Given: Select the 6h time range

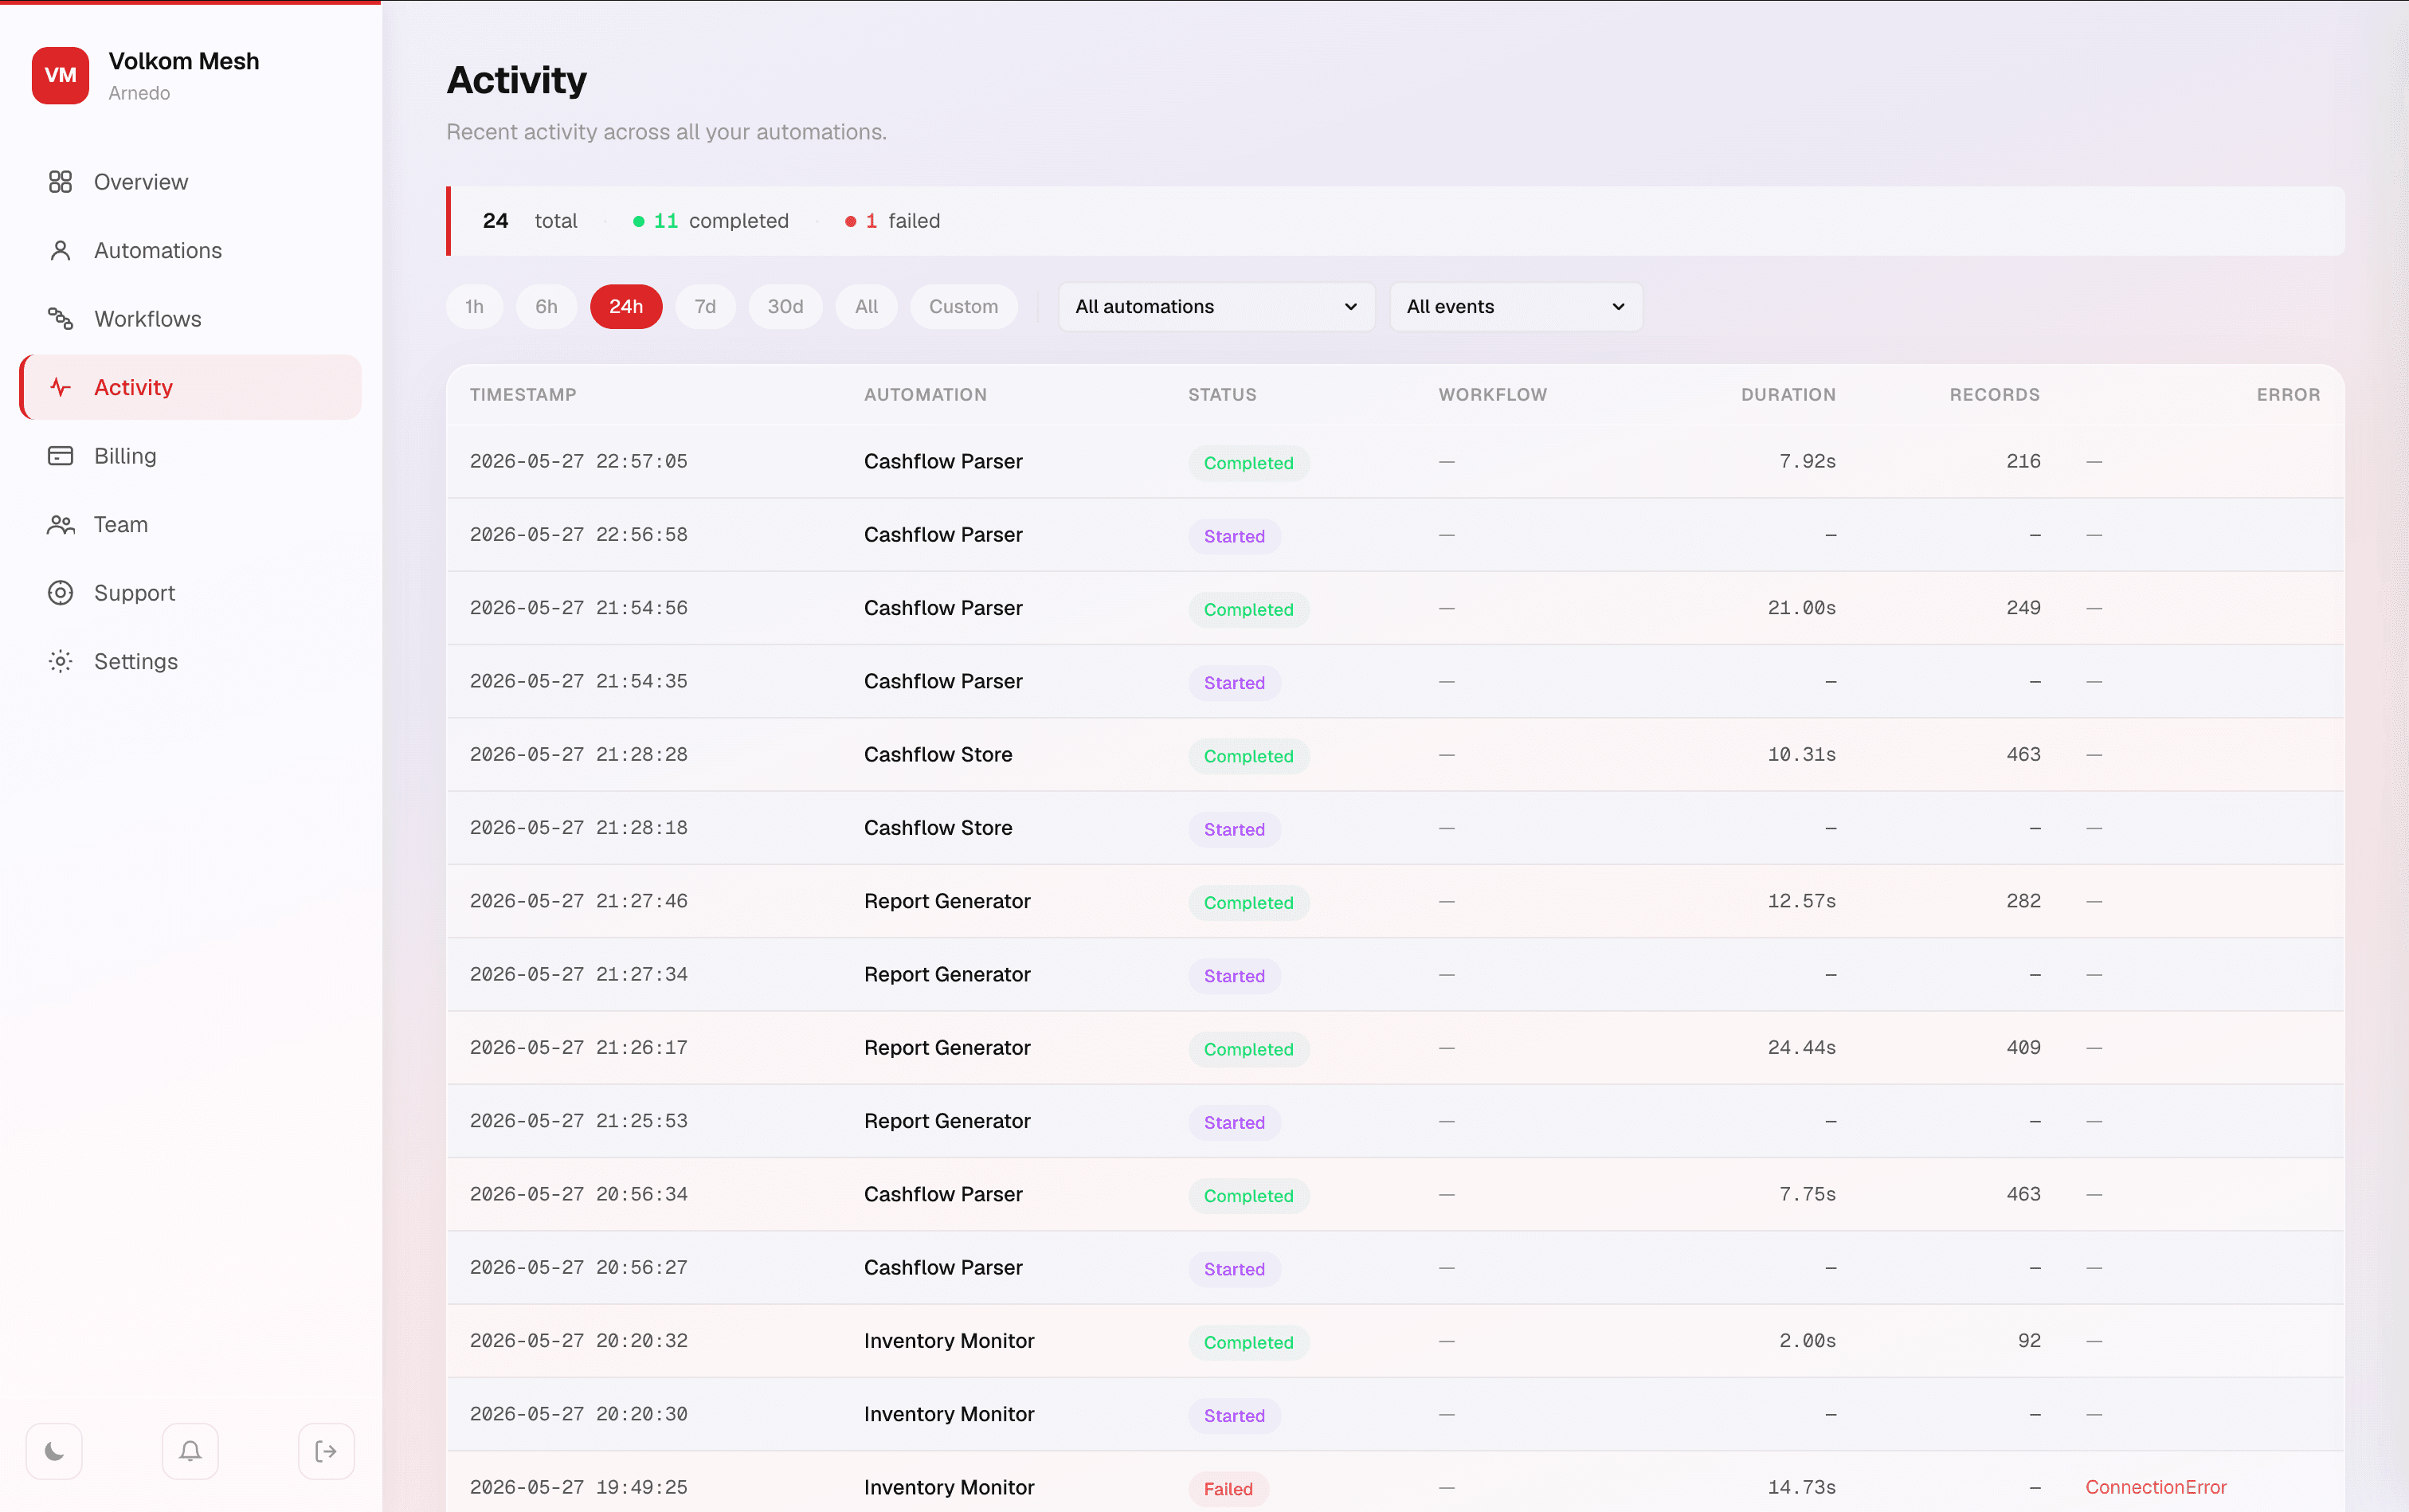Looking at the screenshot, I should 546,306.
